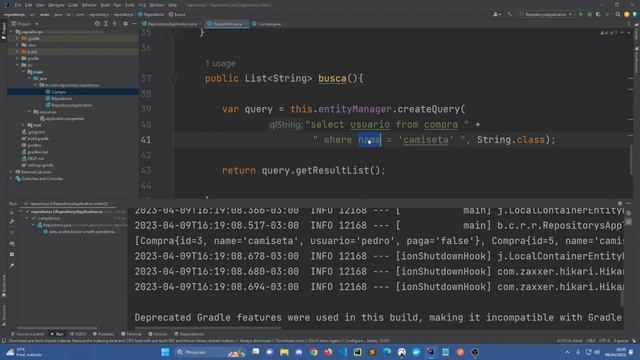Viewport: 640px width, 360px height.
Task: Click the Select Opened File target icon
Action: coord(97,24)
